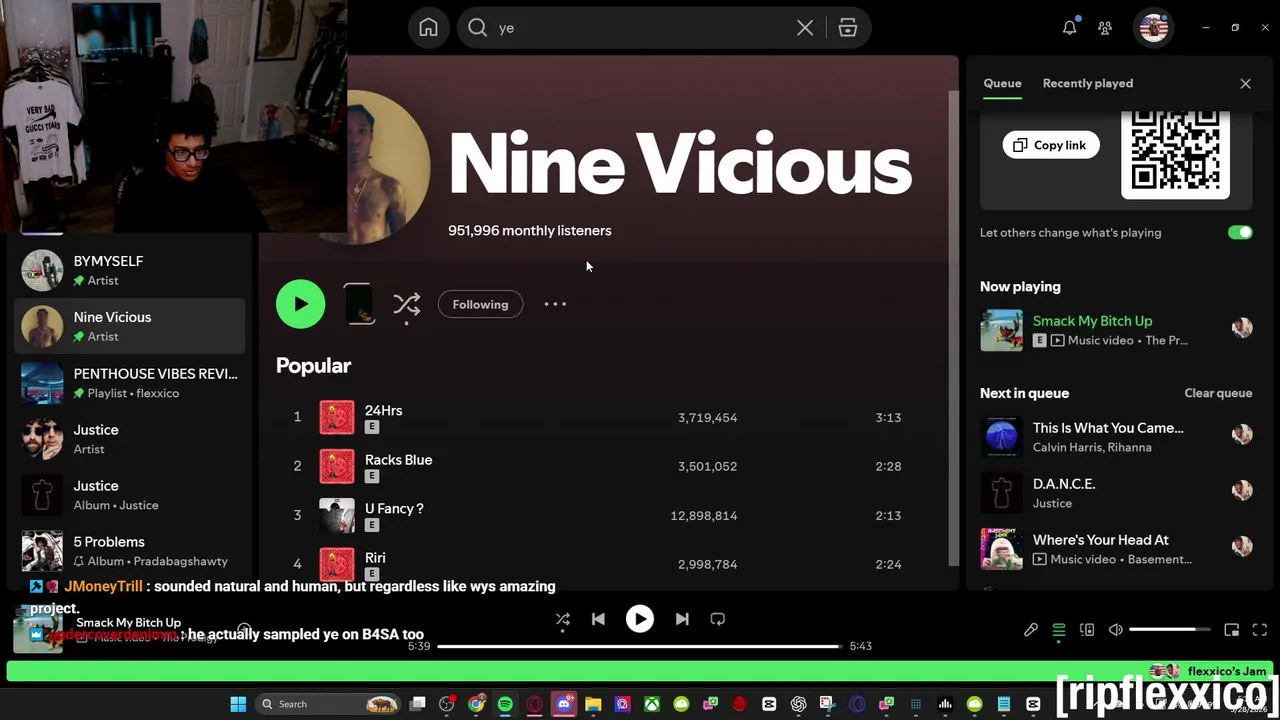Screen dimensions: 1280x720
Task: Switch to the Recently played tab
Action: [x=1088, y=83]
